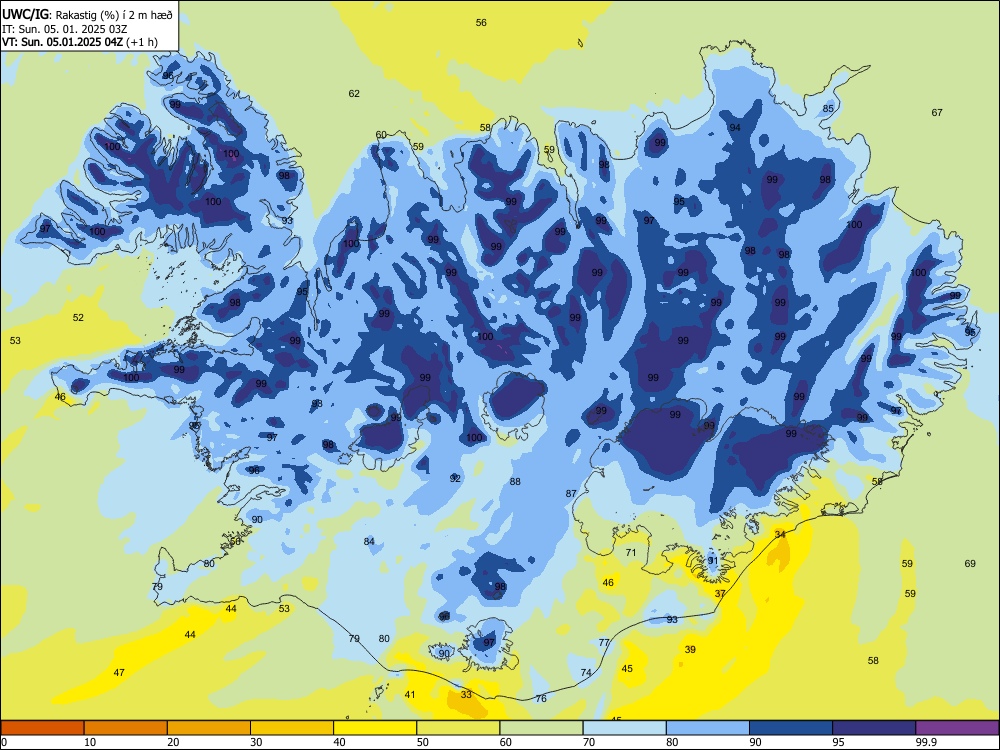Select the navy 95–99.9 legend swatch

point(874,728)
